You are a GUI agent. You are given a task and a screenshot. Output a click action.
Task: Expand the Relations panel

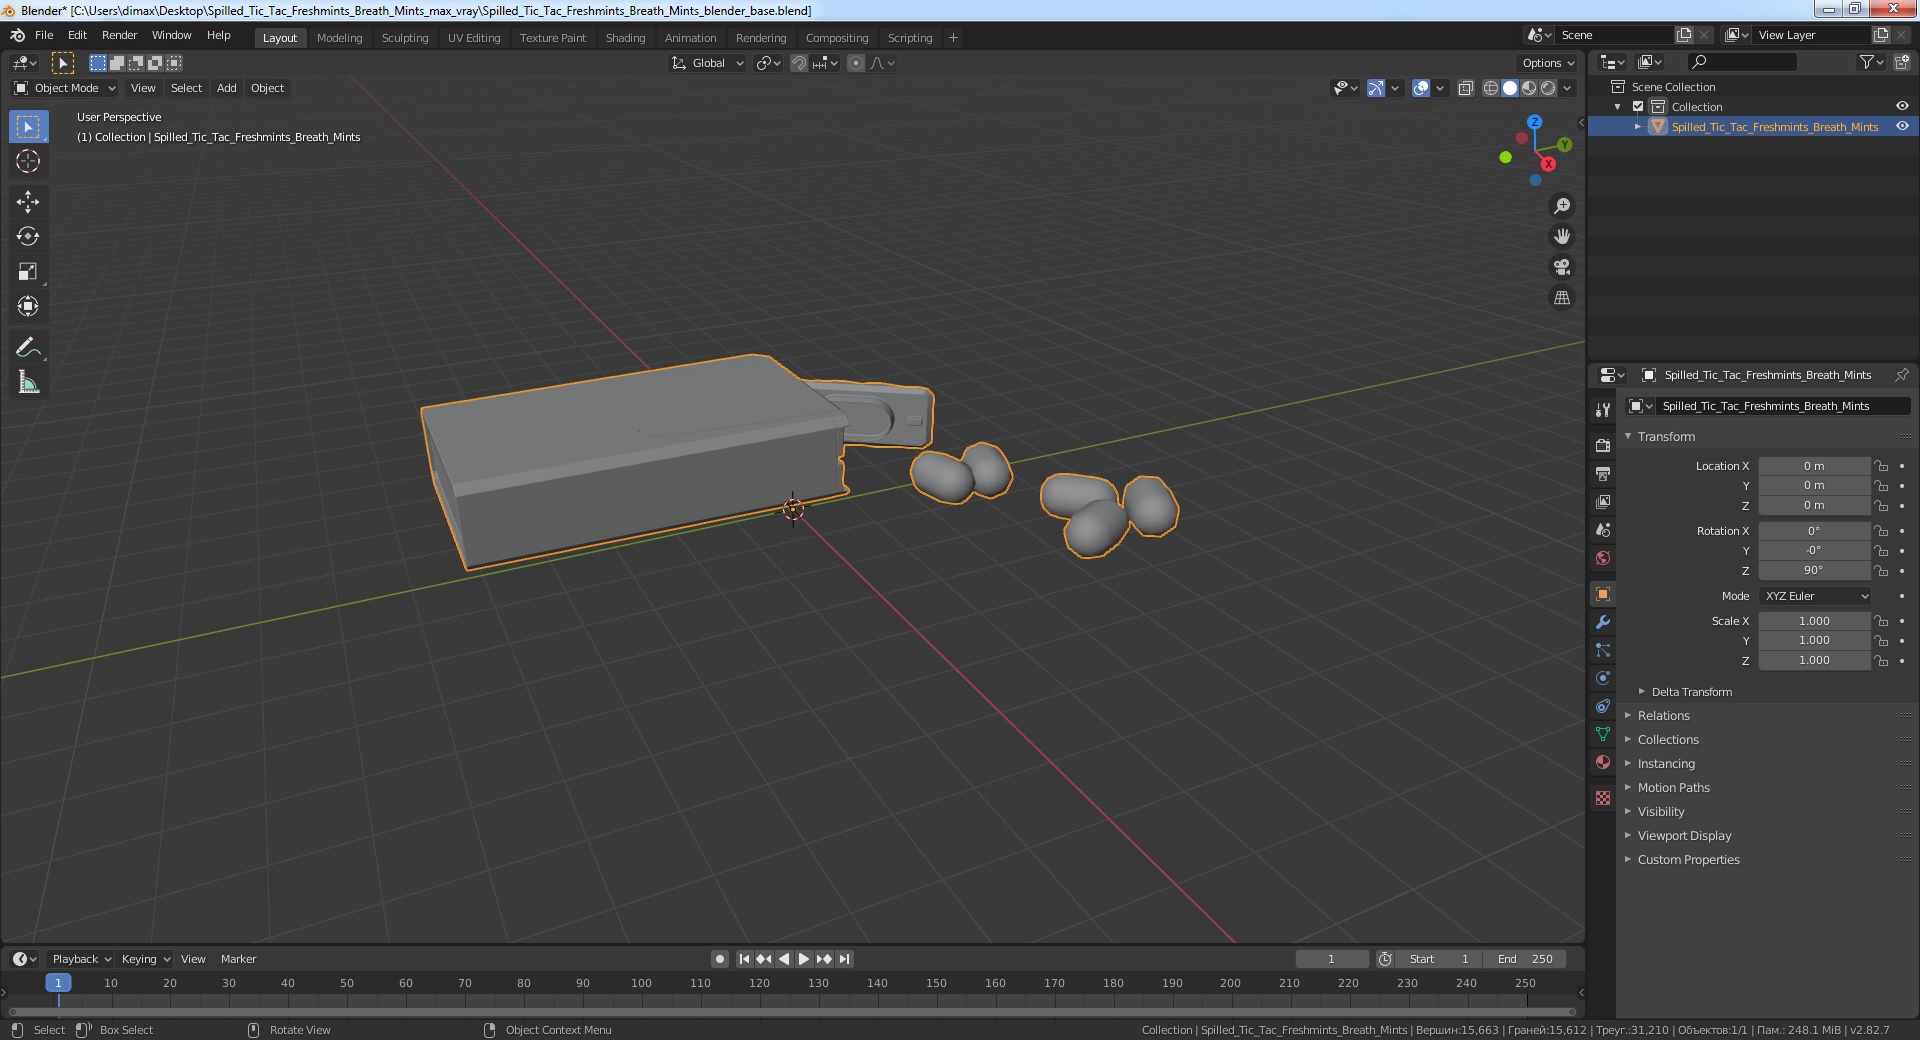[x=1663, y=716]
